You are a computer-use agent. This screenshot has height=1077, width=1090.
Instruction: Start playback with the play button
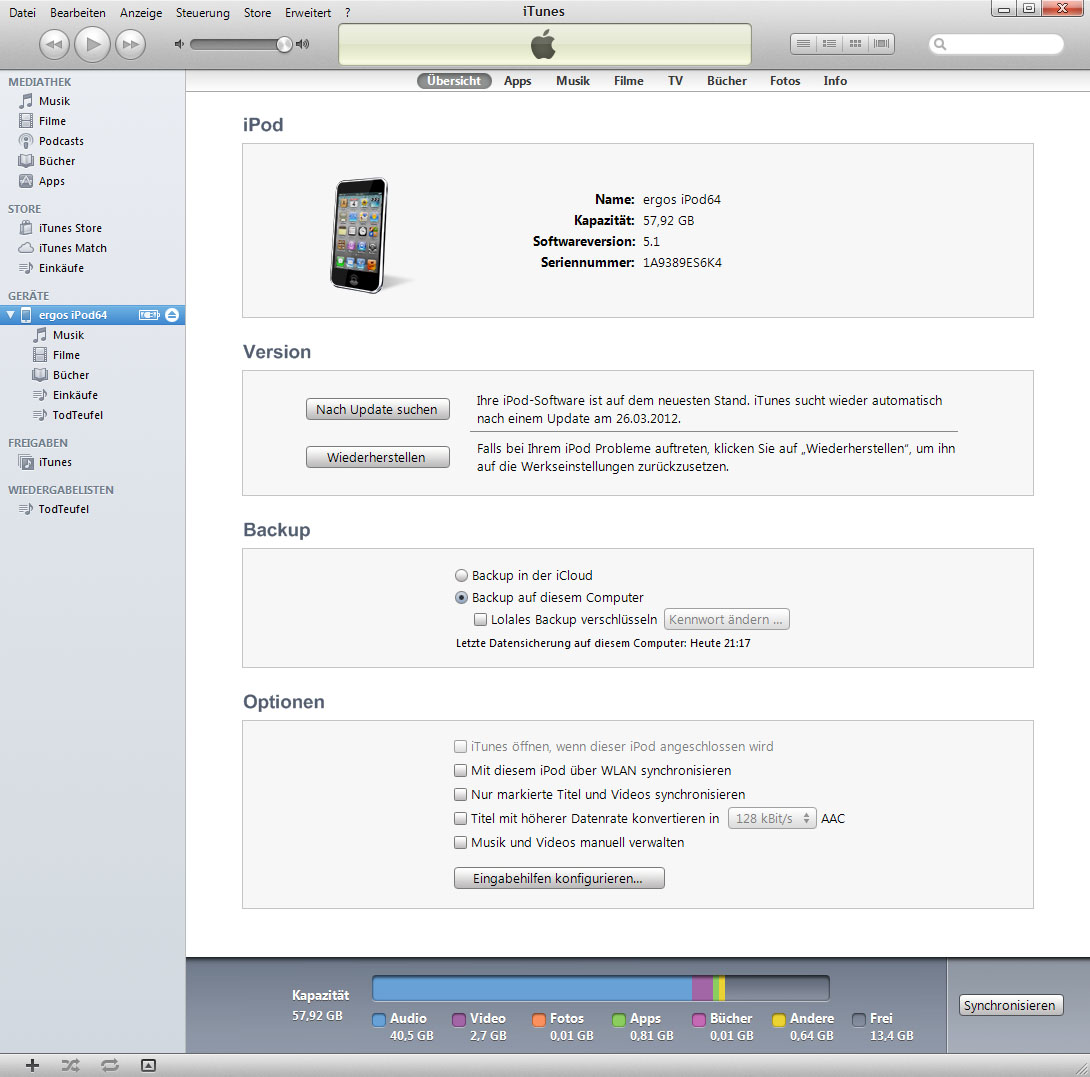pyautogui.click(x=92, y=44)
